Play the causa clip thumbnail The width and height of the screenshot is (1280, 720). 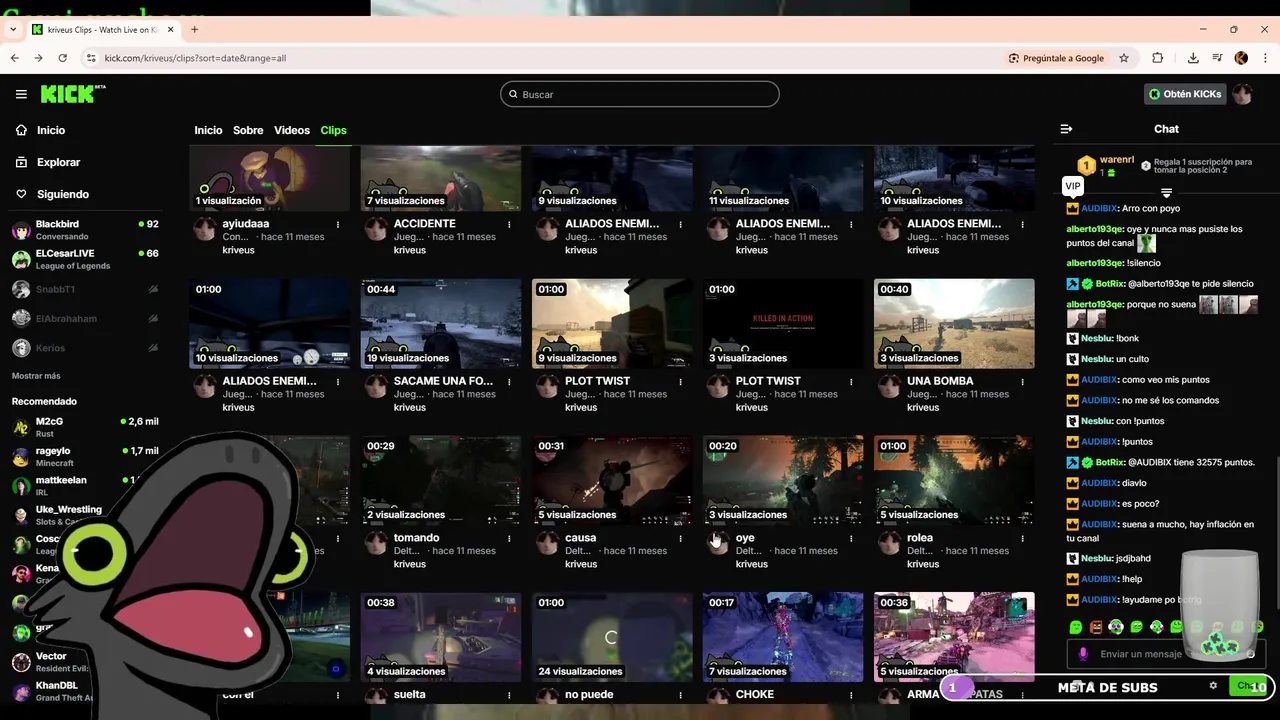click(612, 480)
